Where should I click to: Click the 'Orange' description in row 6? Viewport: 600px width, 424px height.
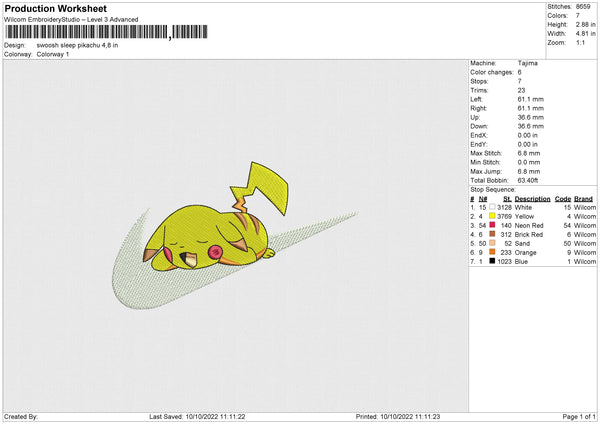(525, 253)
